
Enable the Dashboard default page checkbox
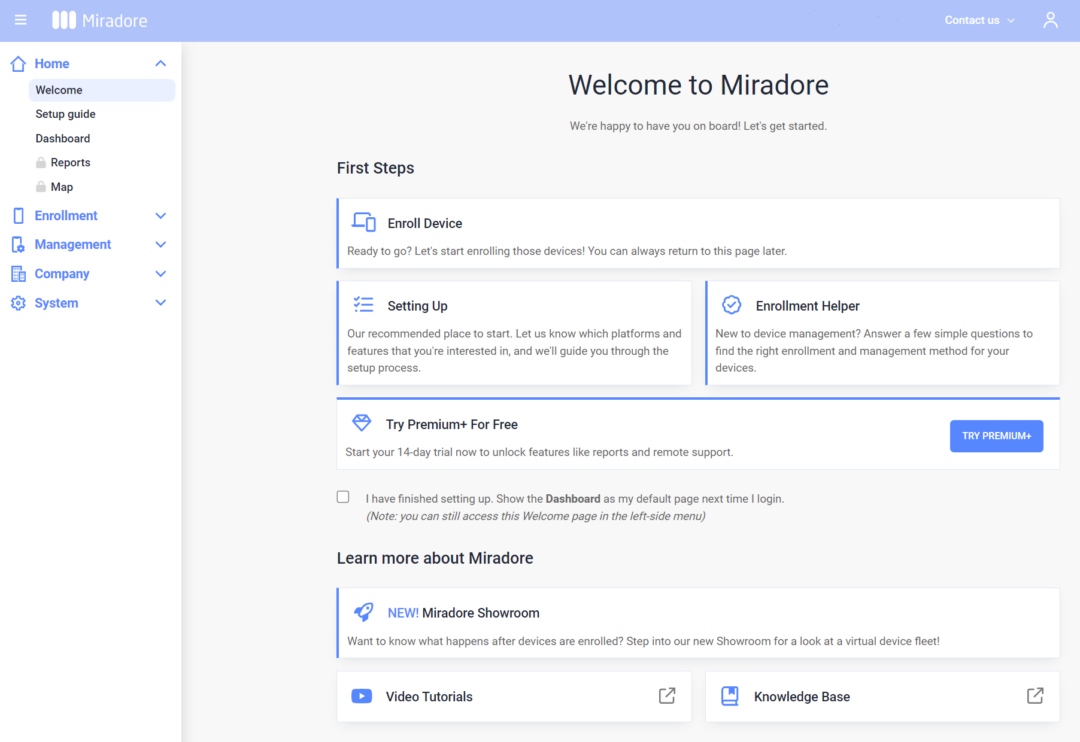pos(343,496)
